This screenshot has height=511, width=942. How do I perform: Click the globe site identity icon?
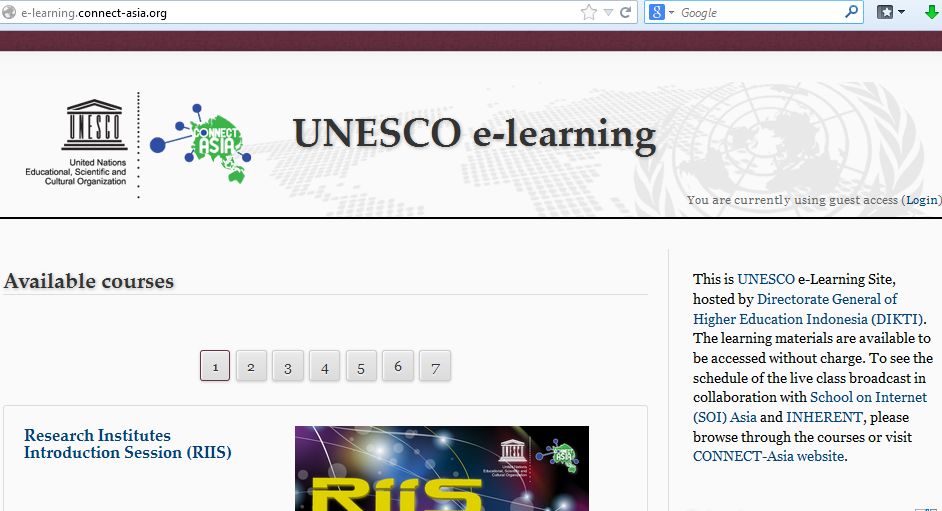coord(9,13)
